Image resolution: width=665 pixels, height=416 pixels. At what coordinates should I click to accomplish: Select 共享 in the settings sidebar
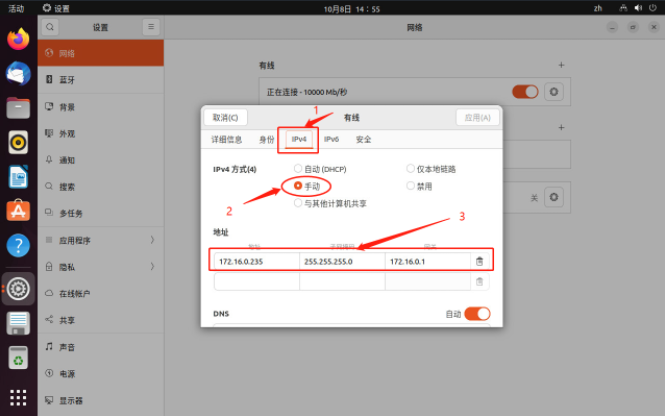click(x=101, y=320)
